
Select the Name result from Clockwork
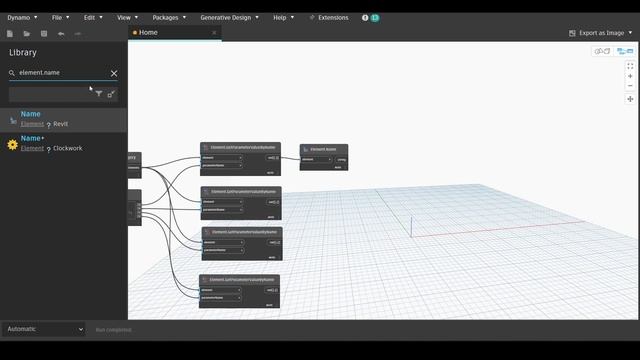click(64, 144)
